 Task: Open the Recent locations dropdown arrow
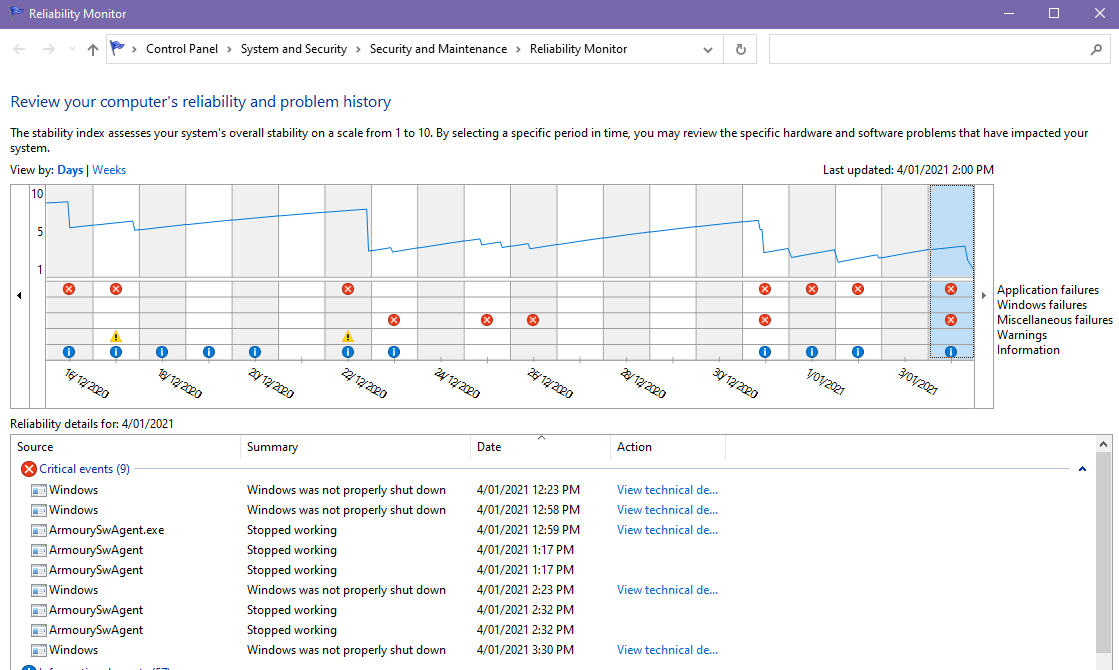pyautogui.click(x=71, y=49)
